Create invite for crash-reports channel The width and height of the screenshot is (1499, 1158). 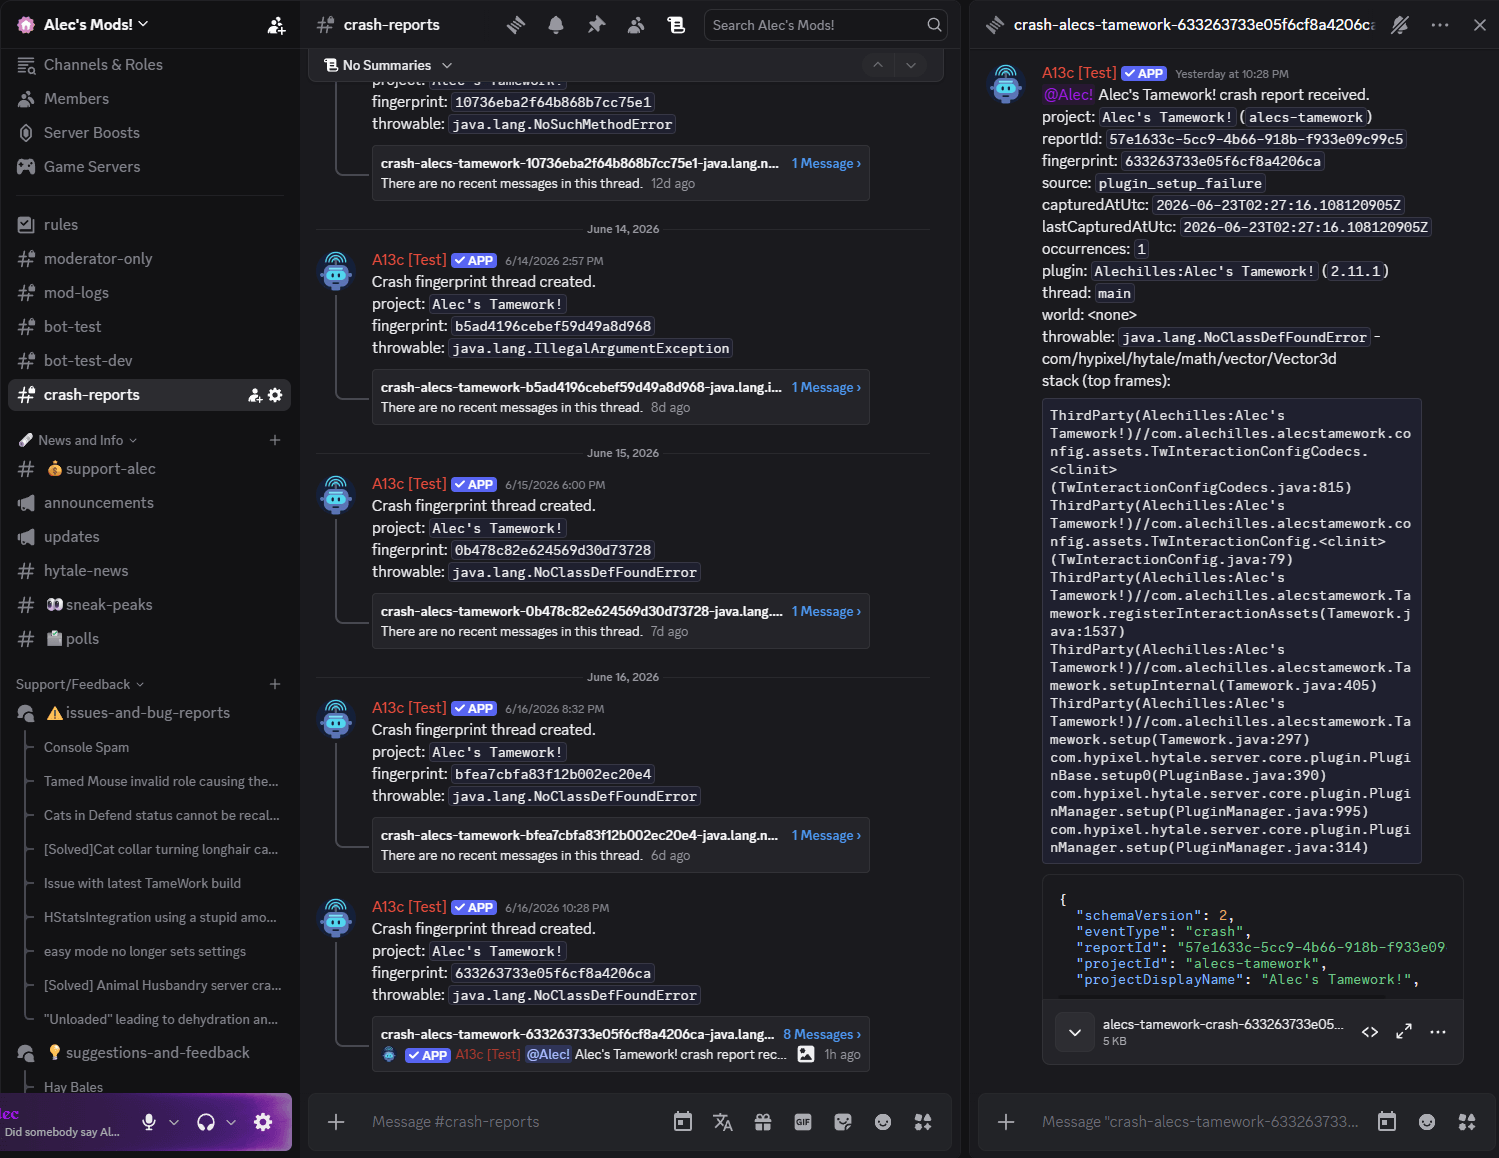coord(255,395)
